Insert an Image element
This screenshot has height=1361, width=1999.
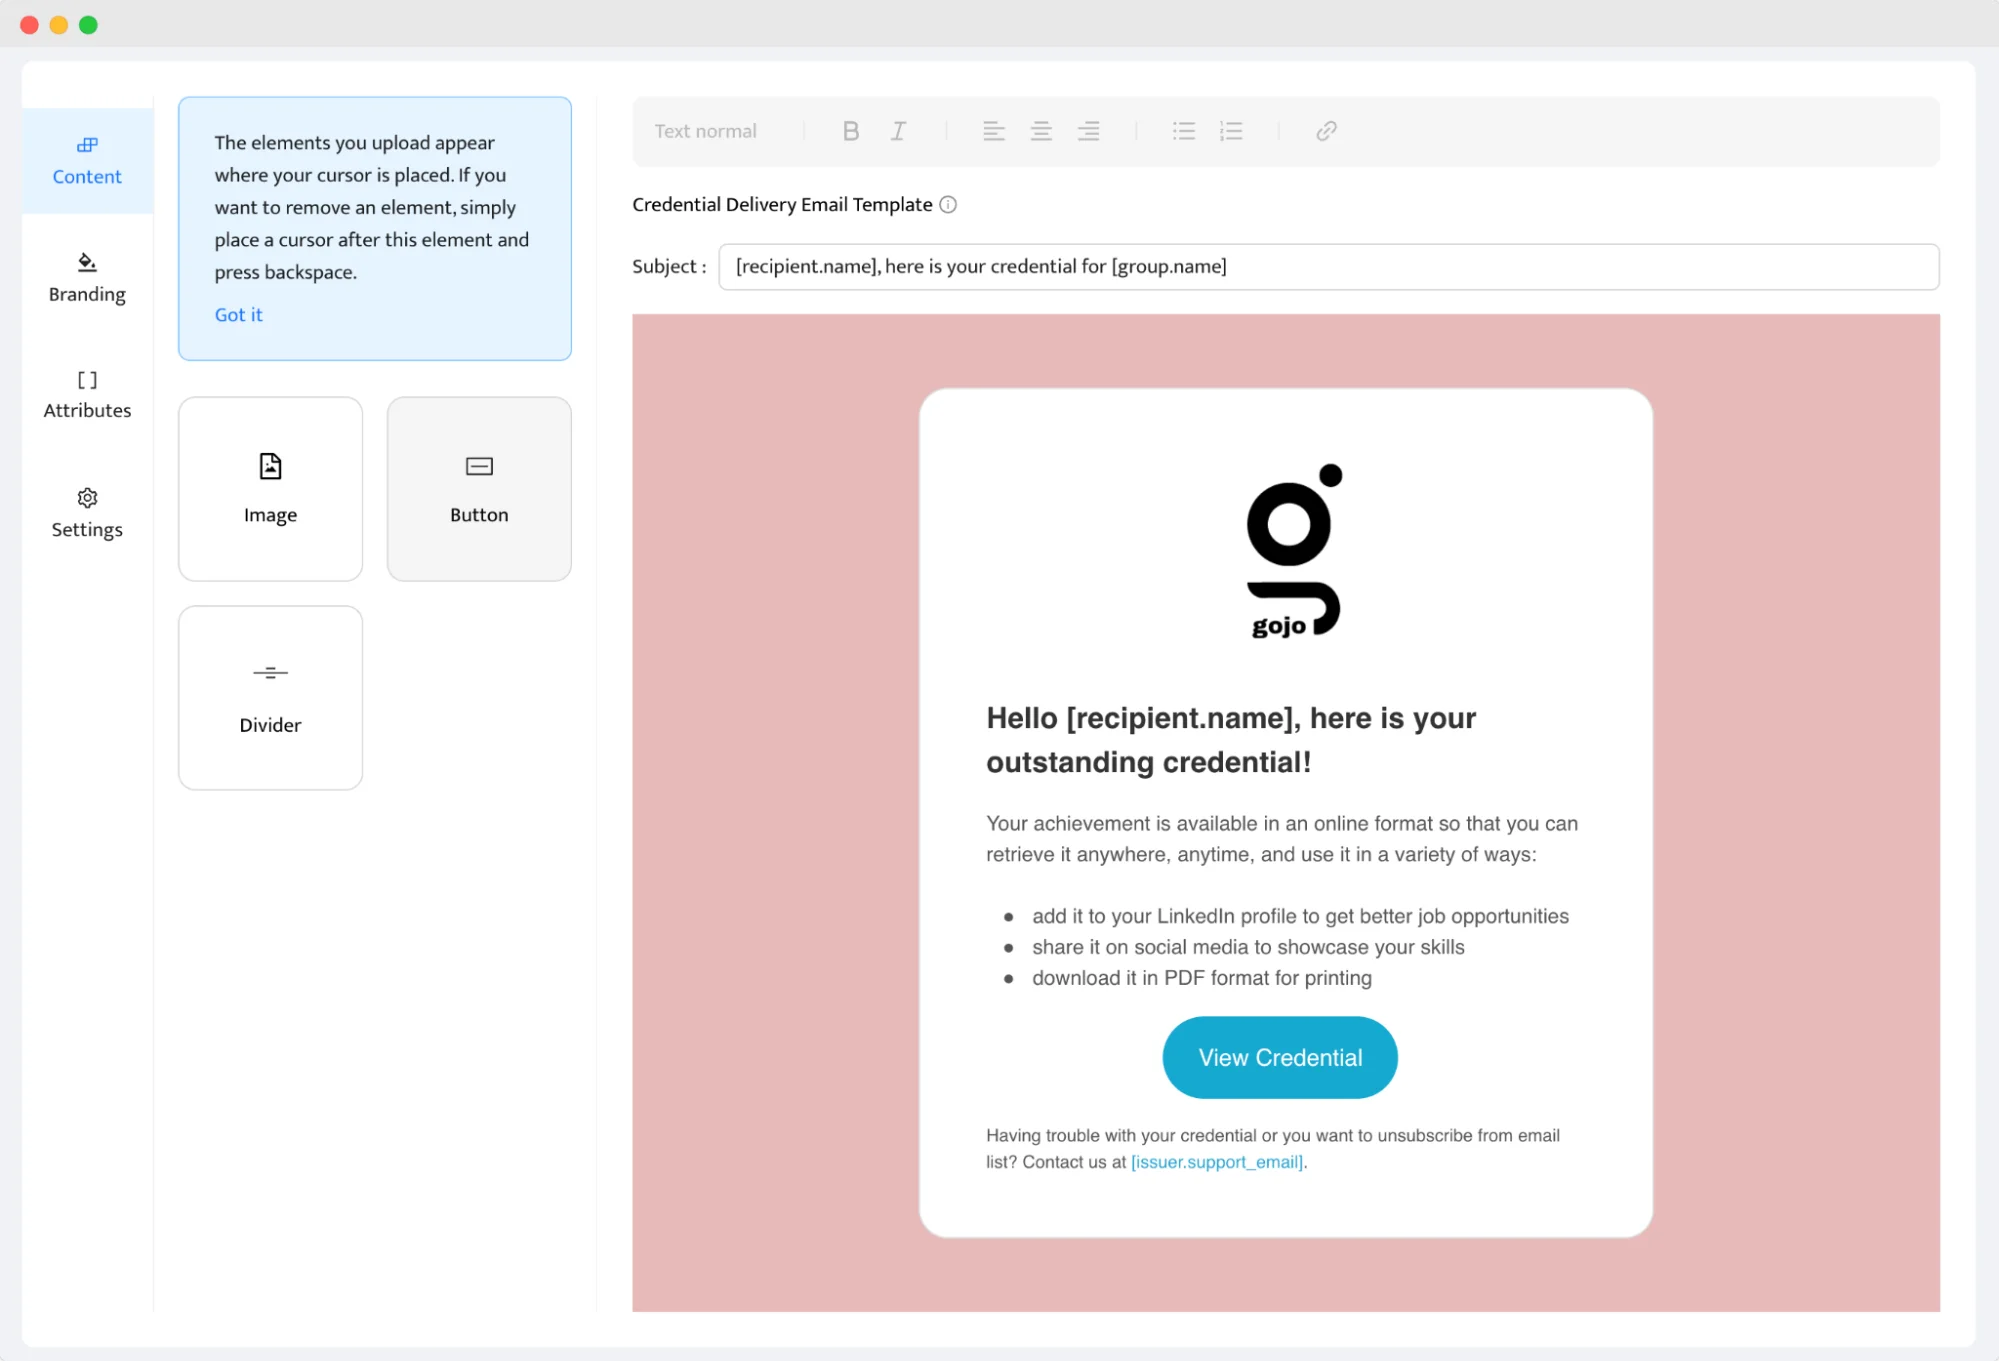[x=270, y=489]
